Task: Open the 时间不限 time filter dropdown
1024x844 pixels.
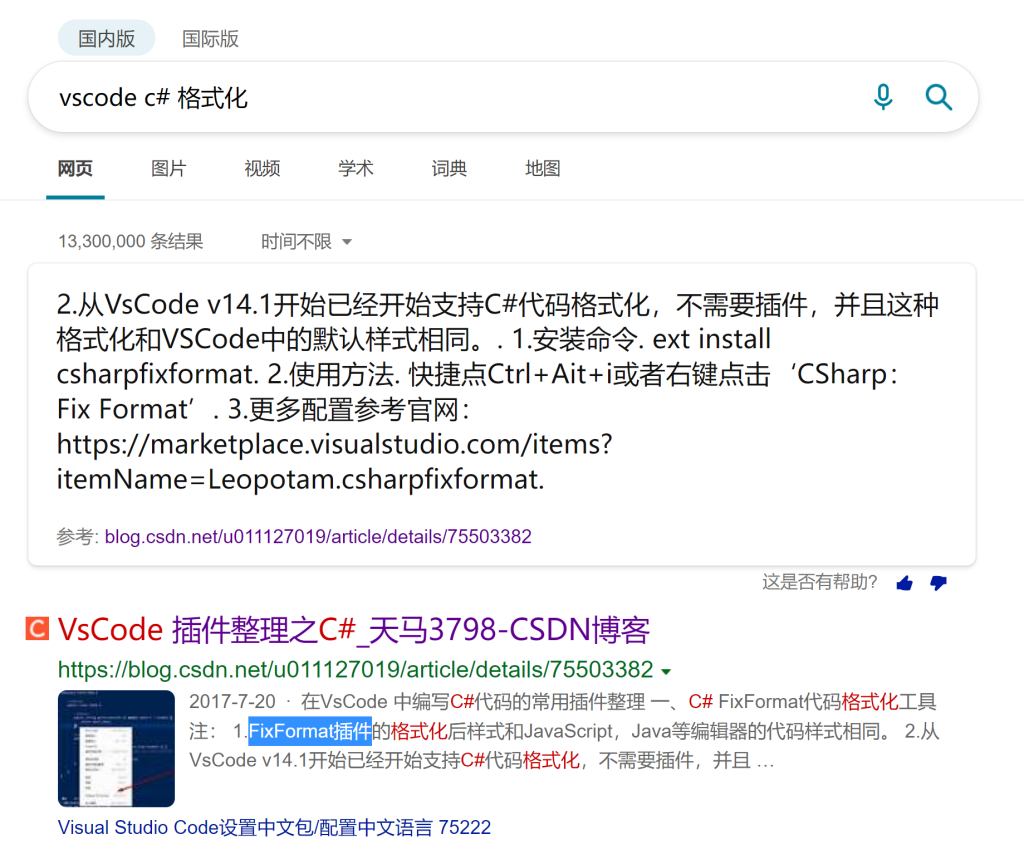Action: (x=306, y=242)
